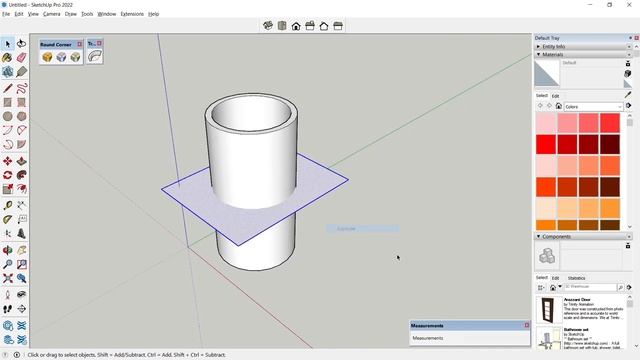The height and width of the screenshot is (360, 640).
Task: Click the Default material preview thumbnail
Action: pyautogui.click(x=547, y=73)
